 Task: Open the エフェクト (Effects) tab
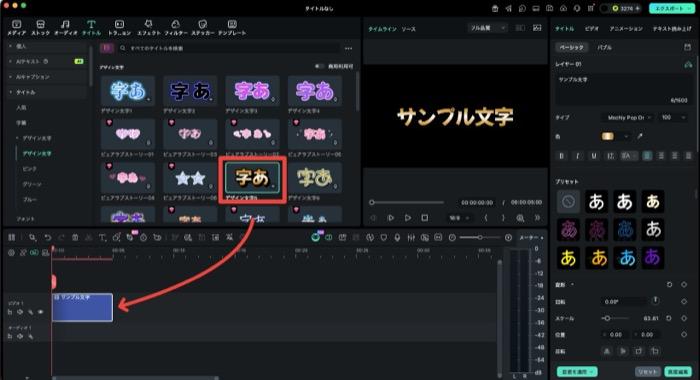(x=148, y=28)
